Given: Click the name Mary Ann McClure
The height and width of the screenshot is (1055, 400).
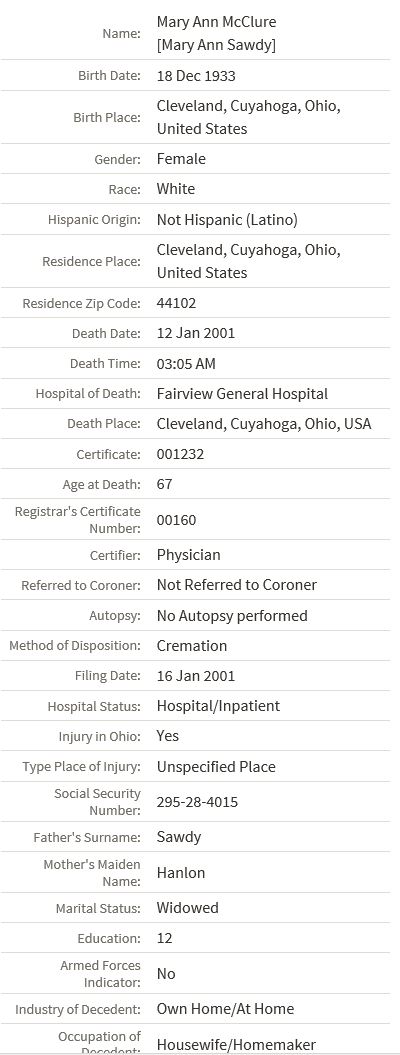Looking at the screenshot, I should (216, 22).
